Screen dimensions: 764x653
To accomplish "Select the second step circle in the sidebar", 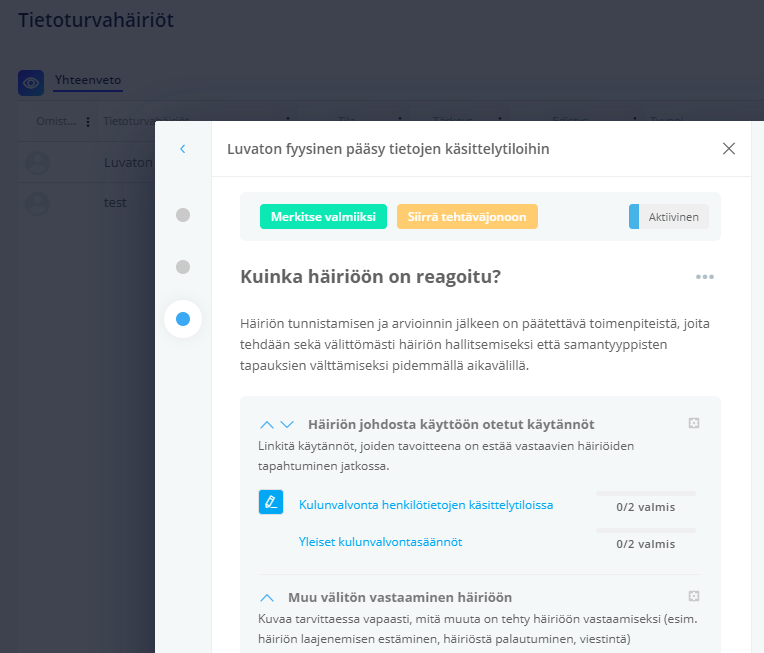I will tap(183, 267).
